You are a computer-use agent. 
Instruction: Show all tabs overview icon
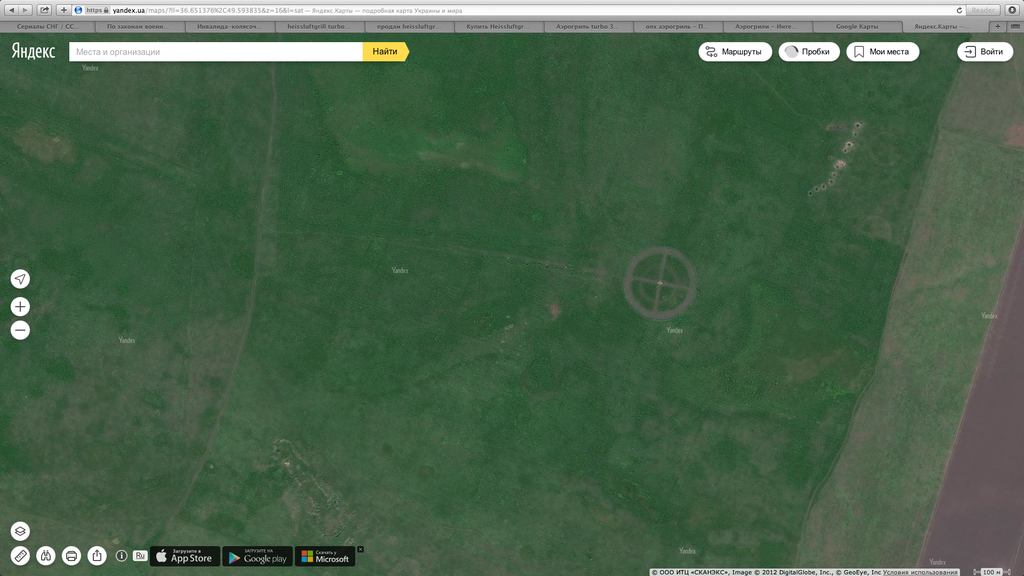(x=1016, y=26)
